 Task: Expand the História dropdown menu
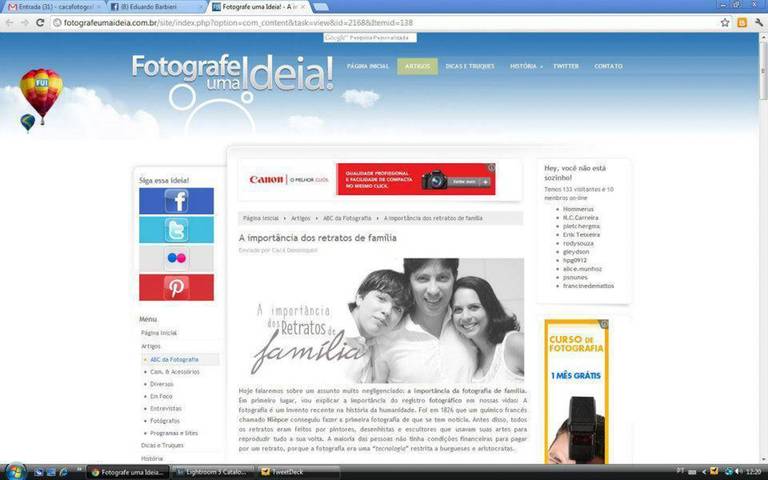coord(526,66)
